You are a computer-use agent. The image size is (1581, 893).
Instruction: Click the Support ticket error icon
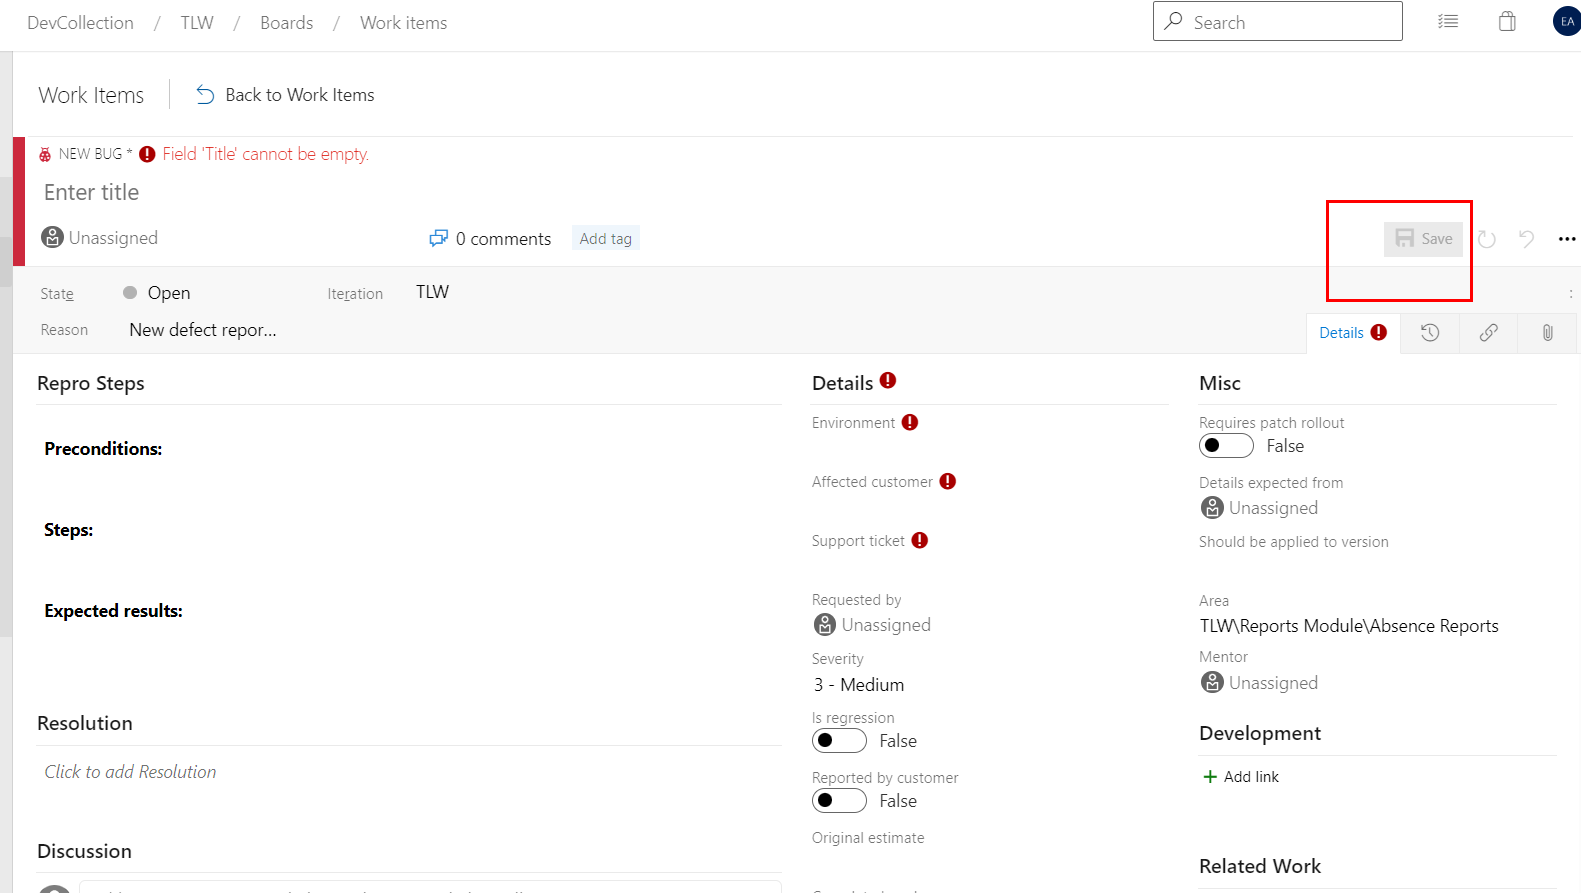(x=920, y=540)
